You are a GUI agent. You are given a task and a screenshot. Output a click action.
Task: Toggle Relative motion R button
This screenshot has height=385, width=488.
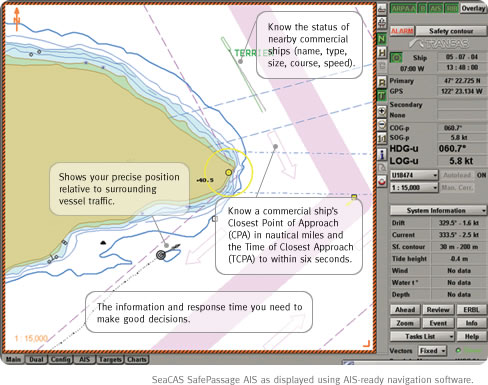click(x=382, y=82)
